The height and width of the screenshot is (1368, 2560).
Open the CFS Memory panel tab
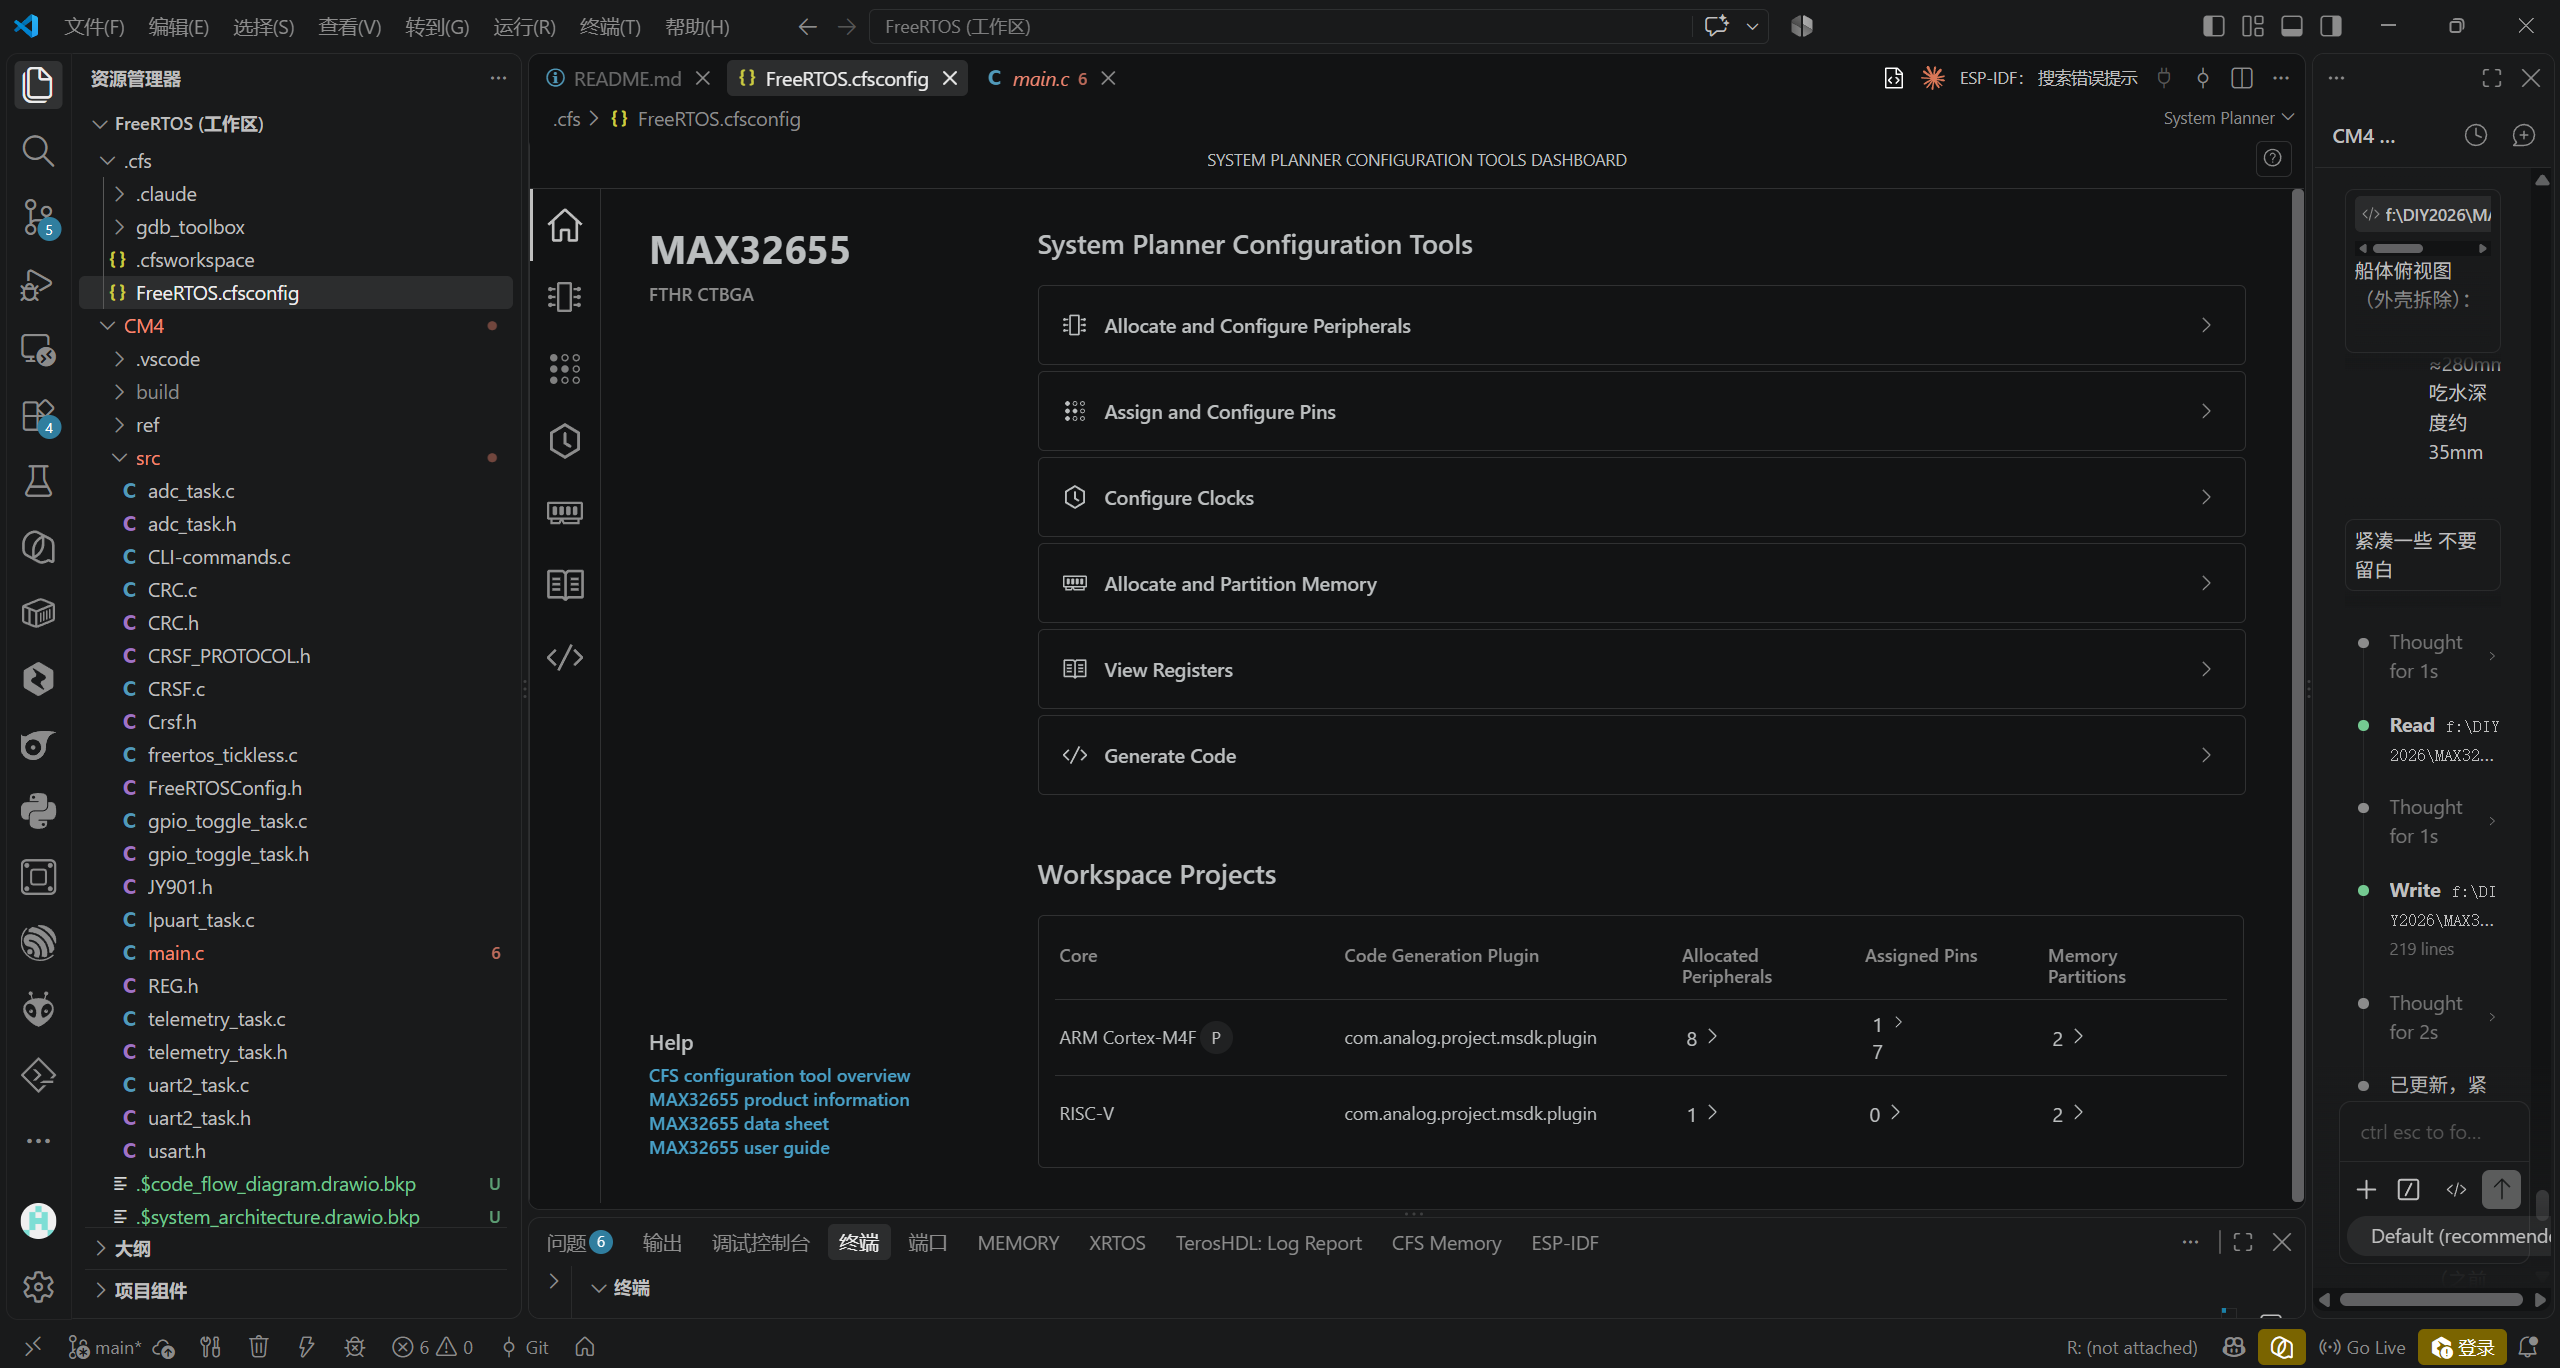coord(1446,1243)
